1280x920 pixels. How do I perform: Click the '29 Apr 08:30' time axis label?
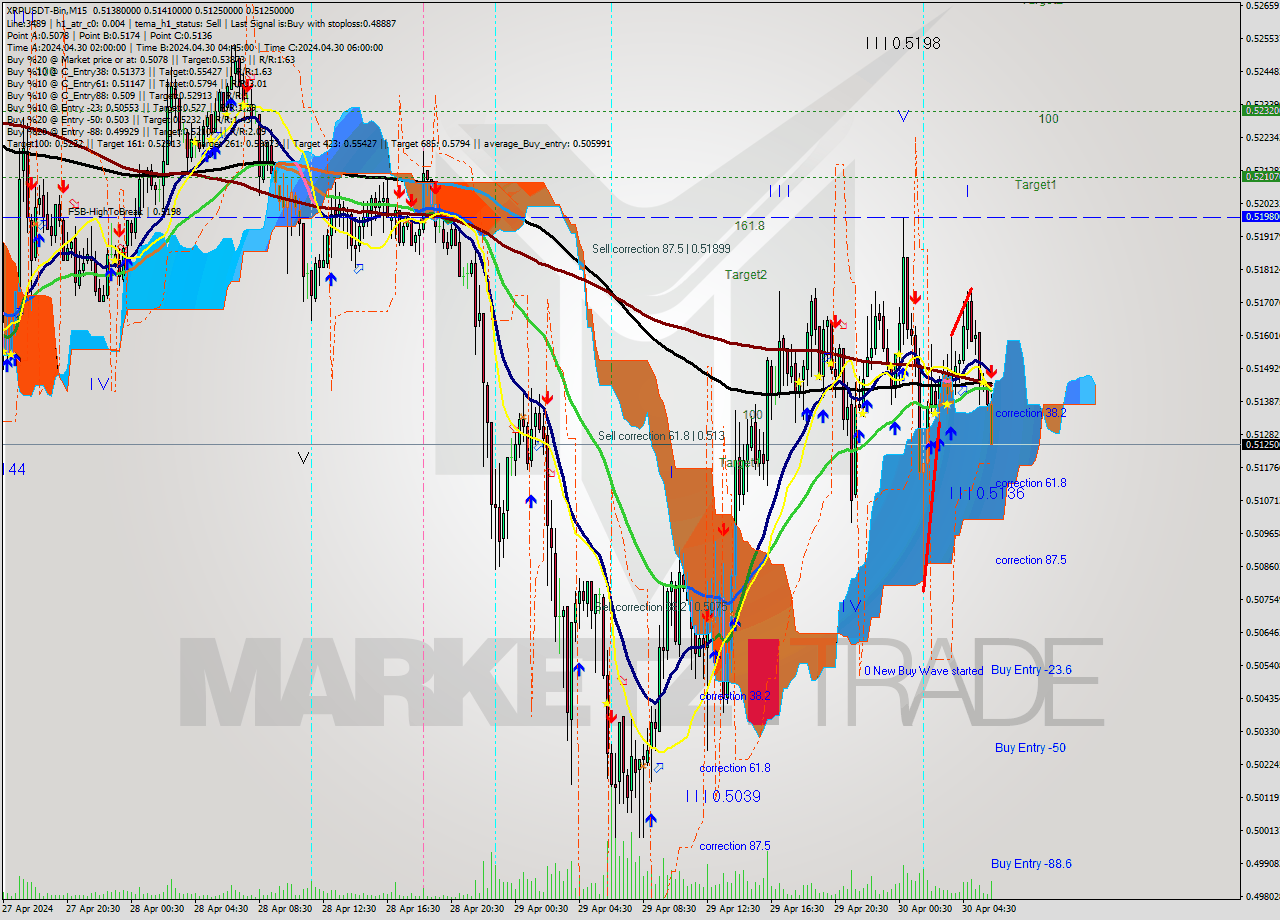670,909
